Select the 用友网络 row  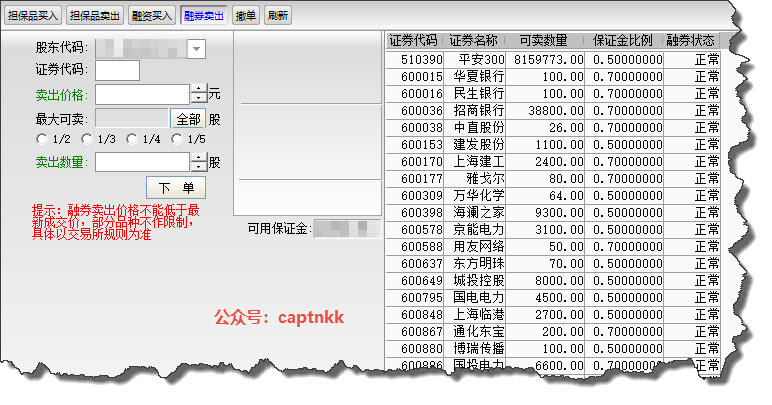[x=553, y=247]
